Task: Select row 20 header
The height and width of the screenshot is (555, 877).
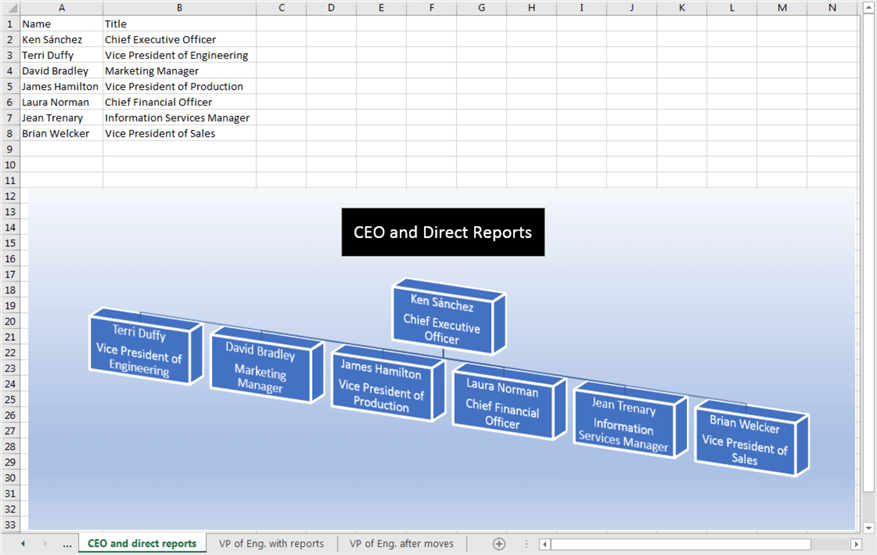Action: pyautogui.click(x=10, y=322)
